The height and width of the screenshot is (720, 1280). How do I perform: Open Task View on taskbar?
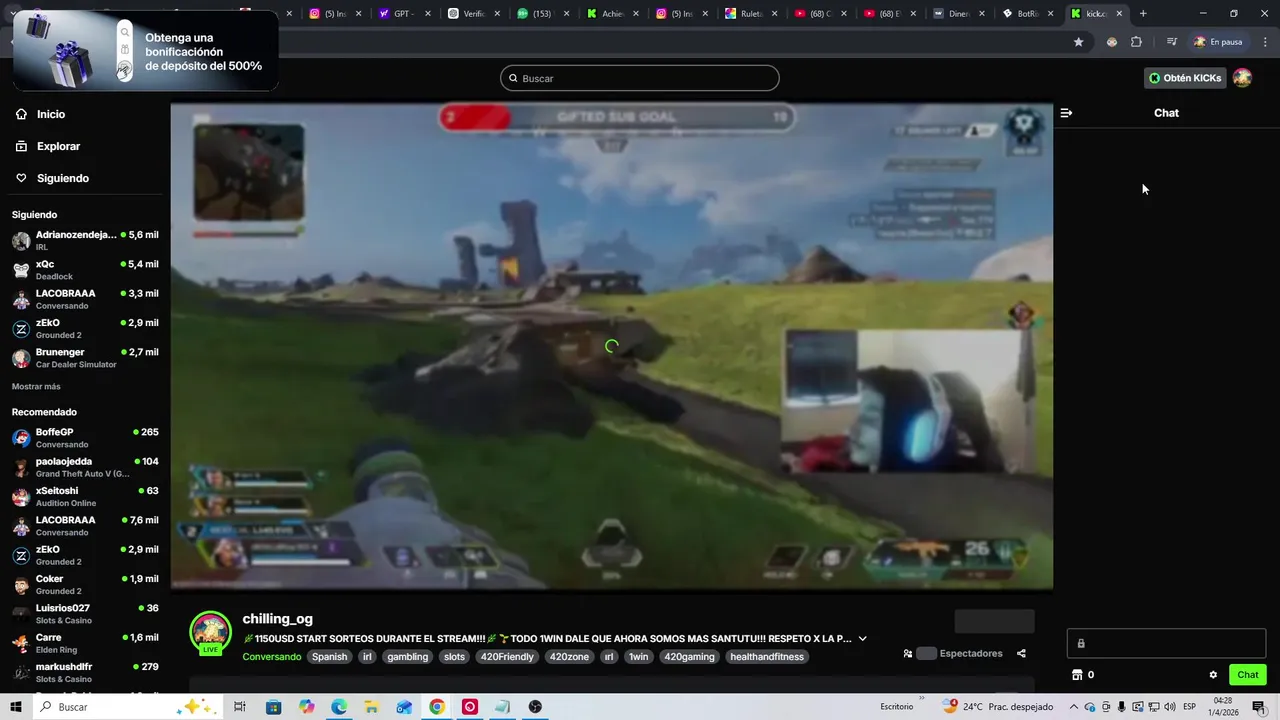(x=240, y=707)
